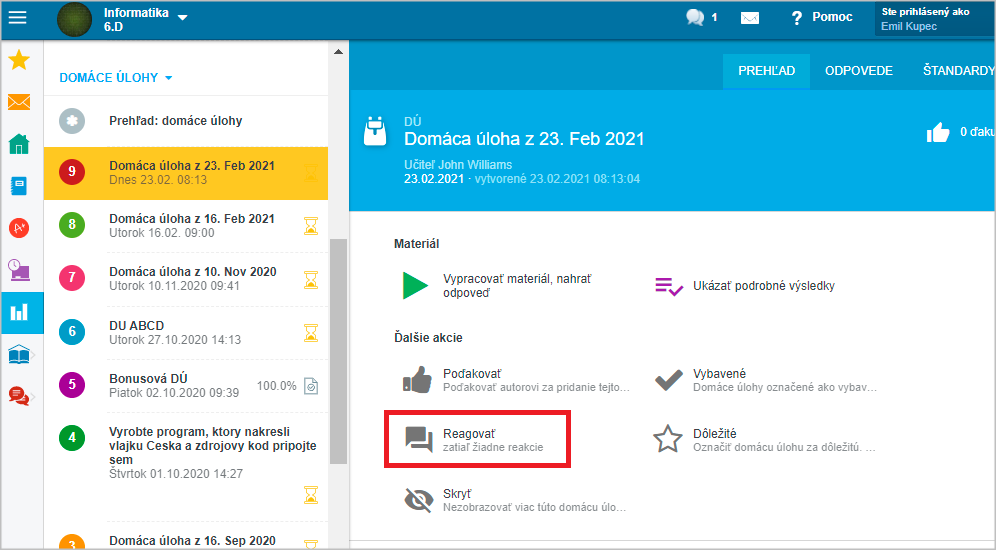Switch to the PREHĽAD tab
996x550 pixels.
click(x=766, y=71)
